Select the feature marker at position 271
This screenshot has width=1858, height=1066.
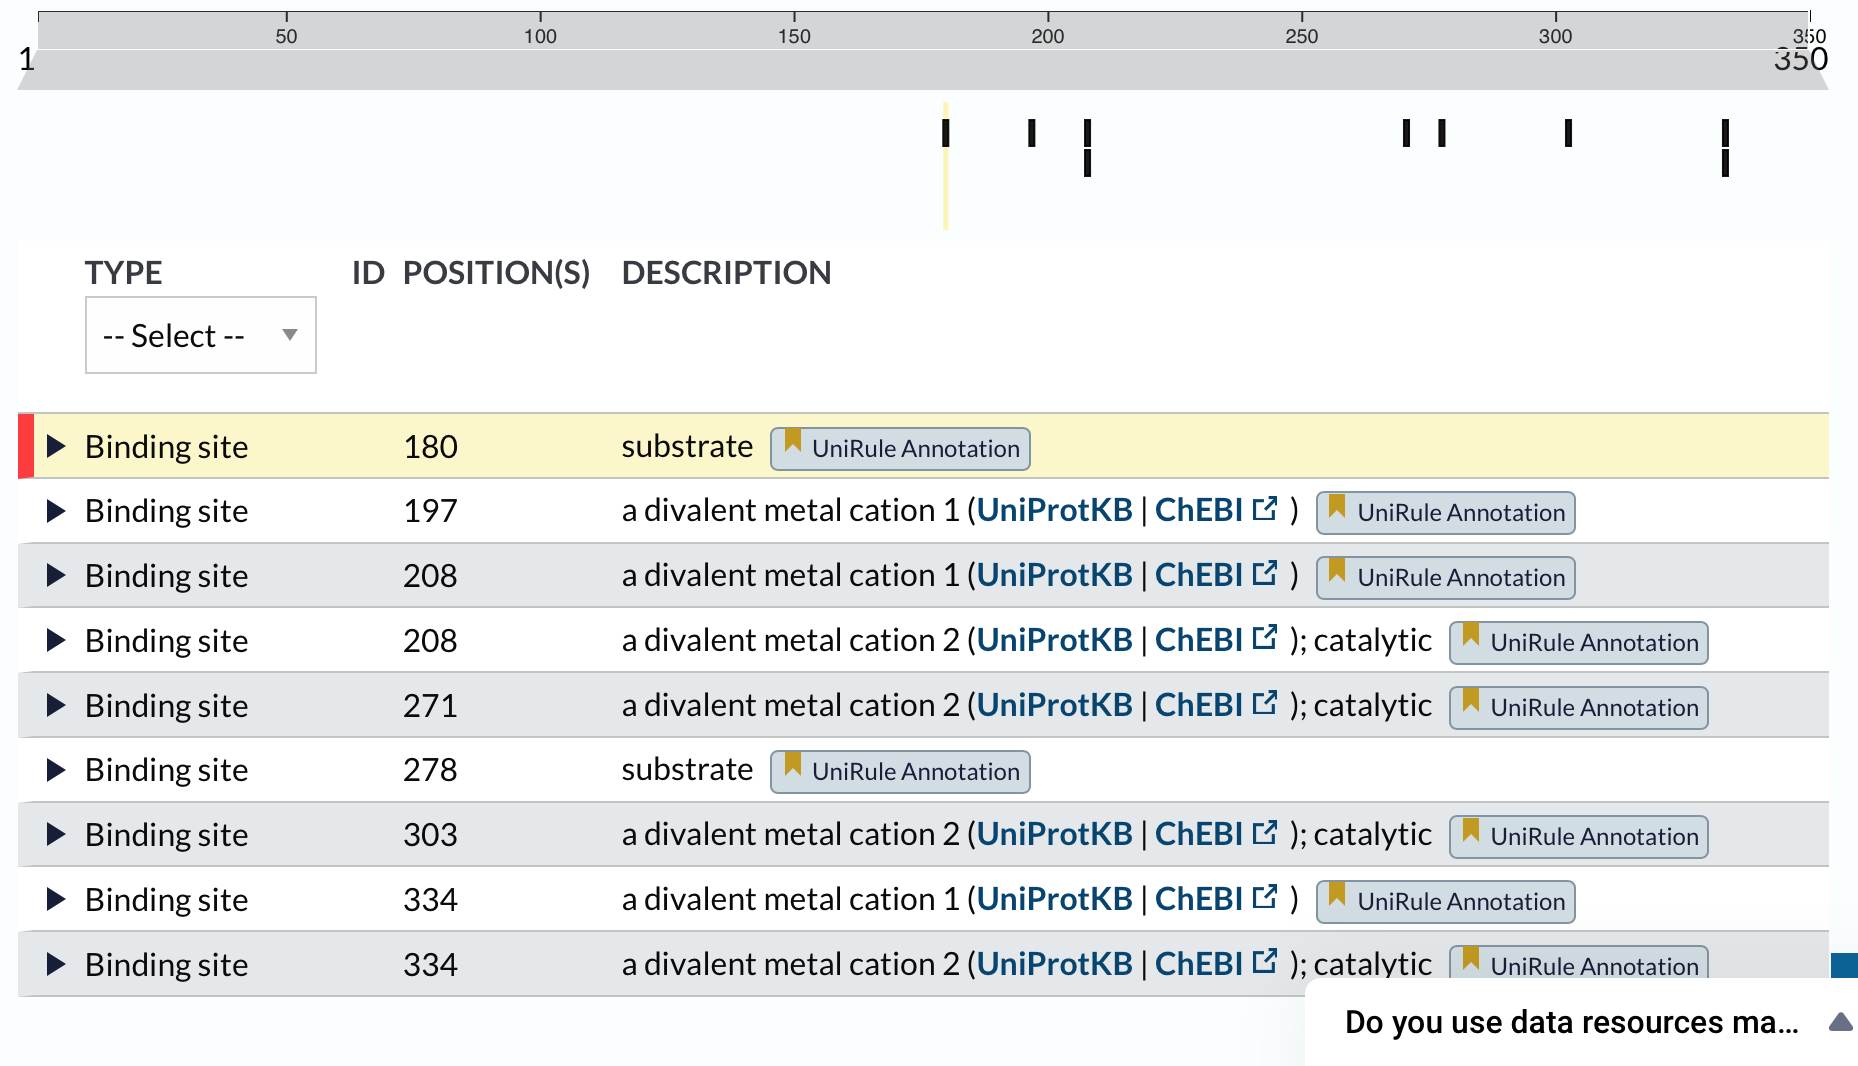coord(1406,133)
